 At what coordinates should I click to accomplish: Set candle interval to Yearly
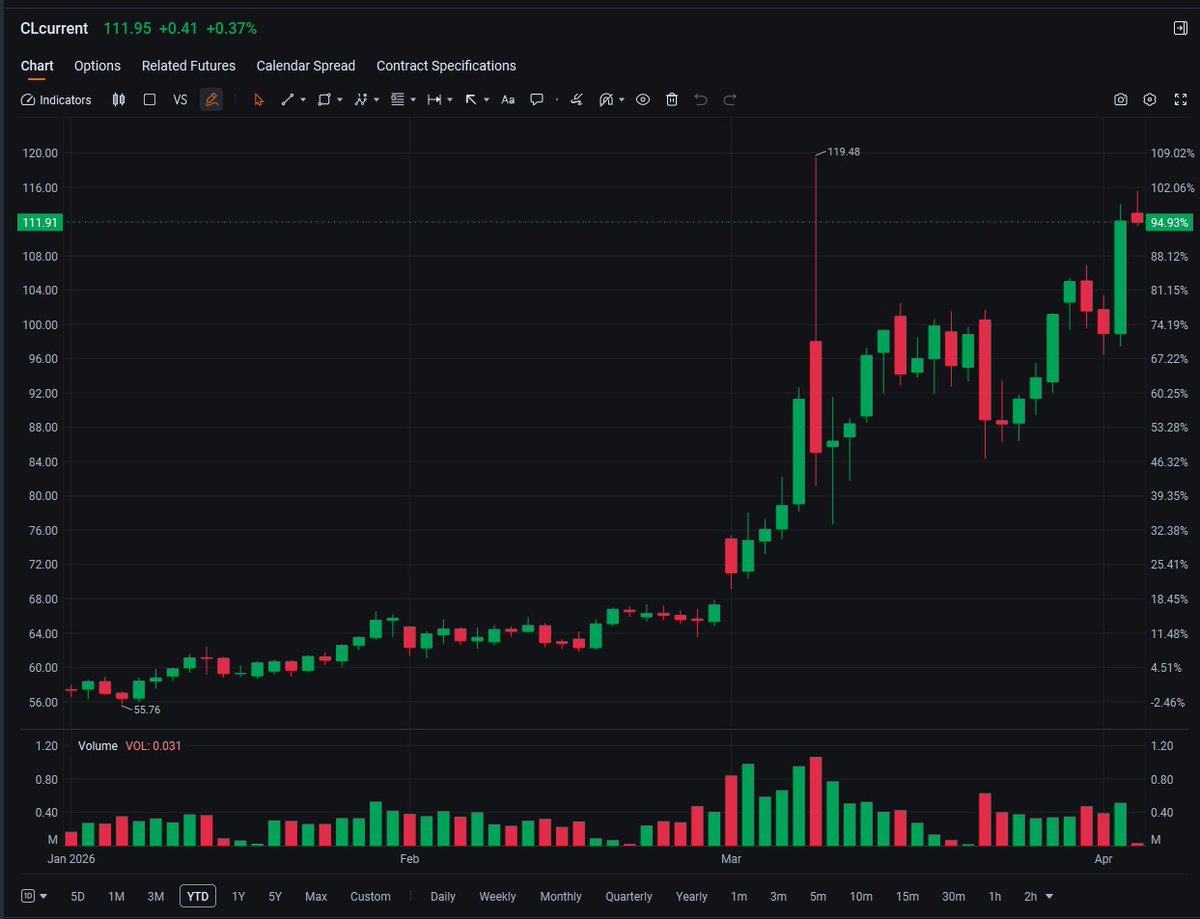point(691,896)
